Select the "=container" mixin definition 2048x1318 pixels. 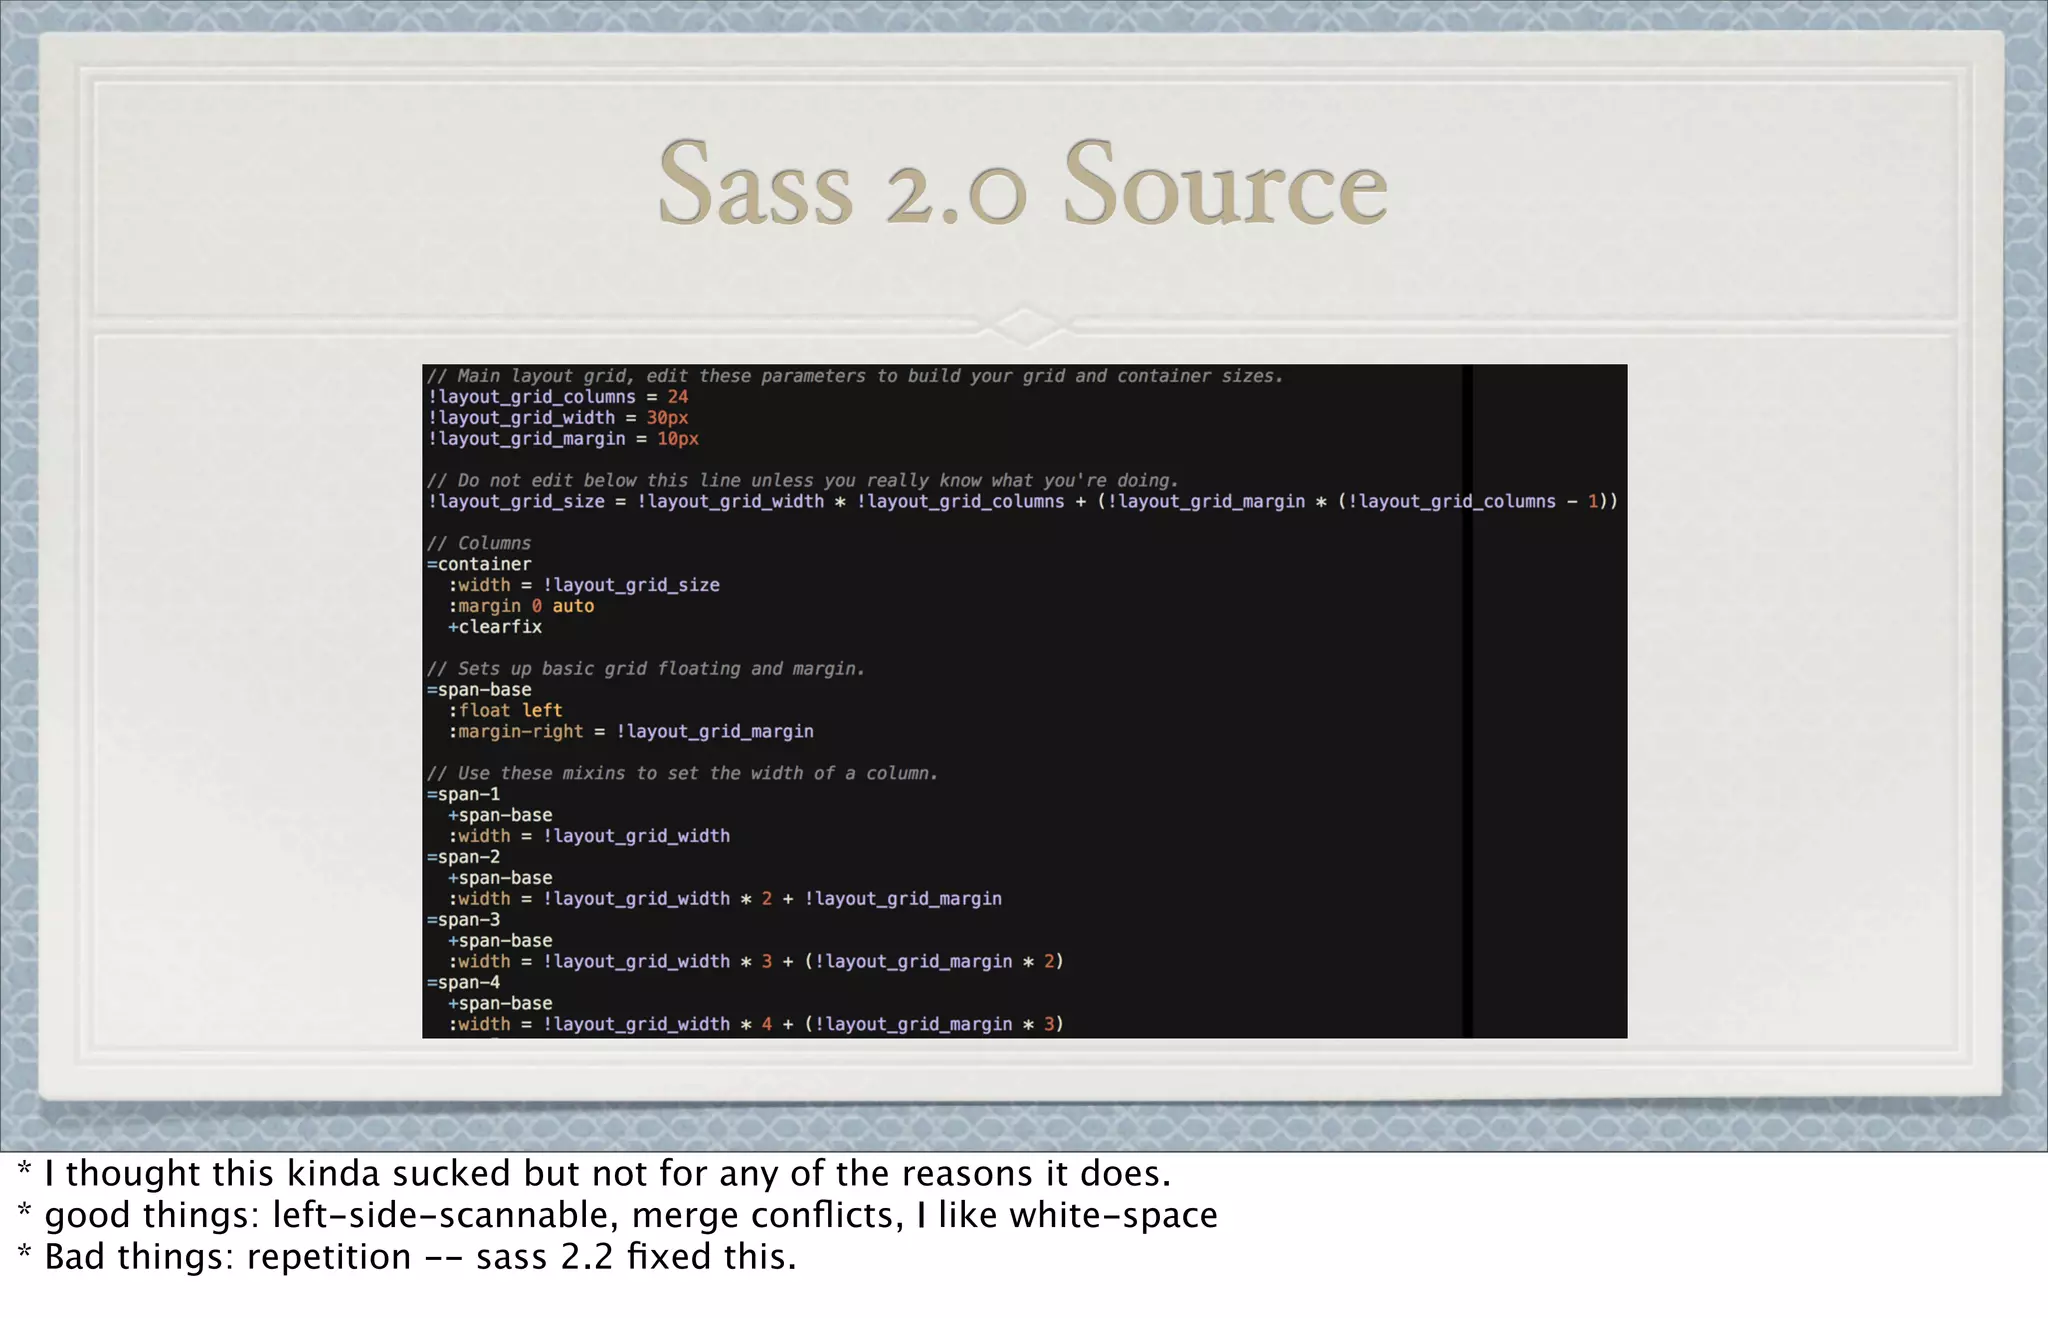pos(479,564)
